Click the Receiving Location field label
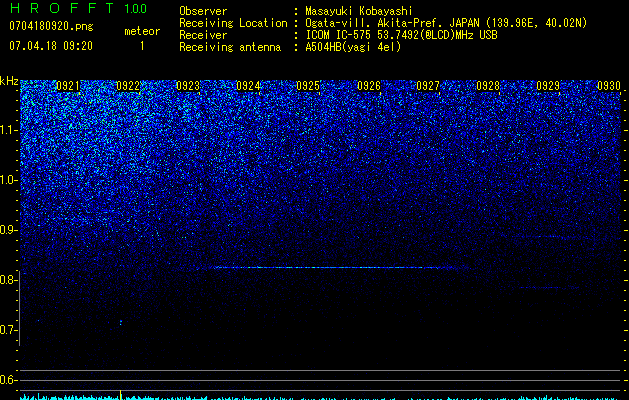Viewport: 629px width, 400px height. [233, 23]
